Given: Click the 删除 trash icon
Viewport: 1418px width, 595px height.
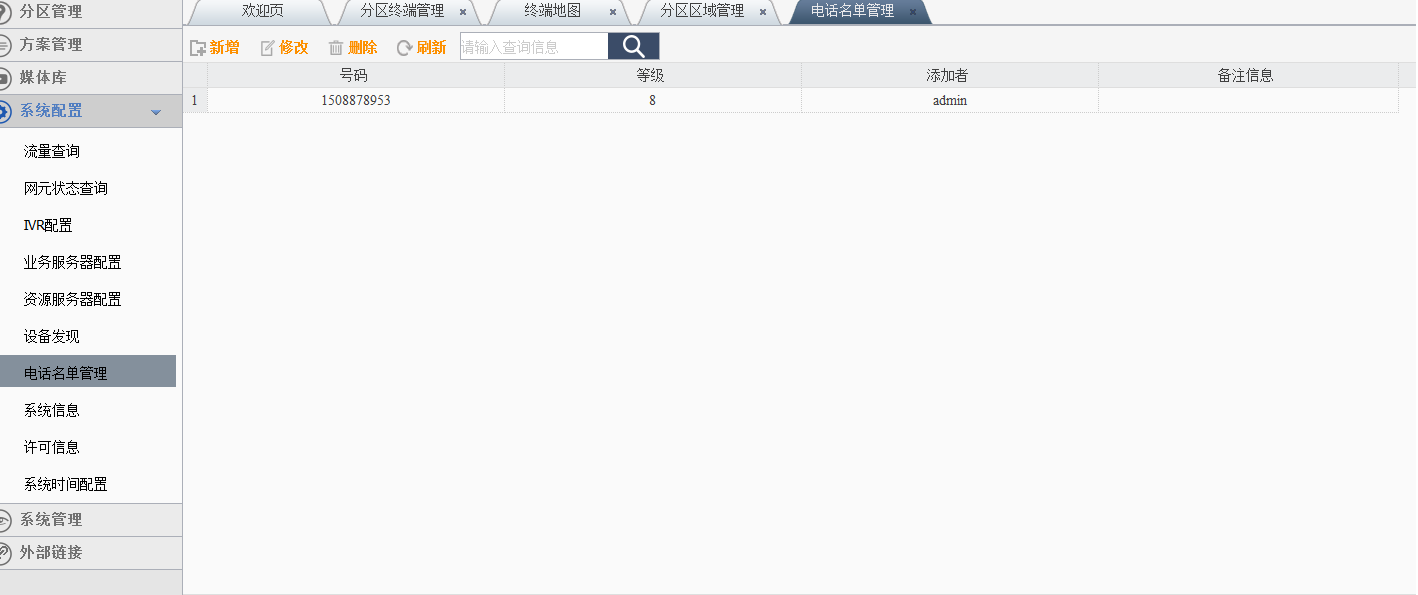Looking at the screenshot, I should [336, 48].
